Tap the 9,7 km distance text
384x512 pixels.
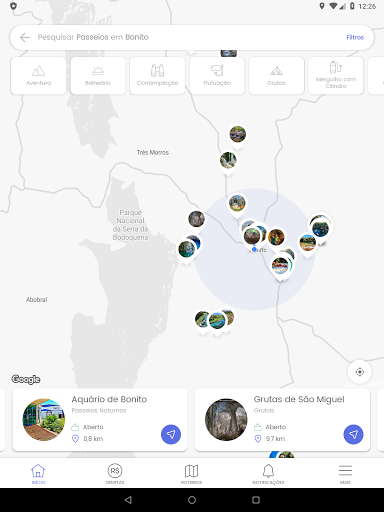(x=275, y=439)
